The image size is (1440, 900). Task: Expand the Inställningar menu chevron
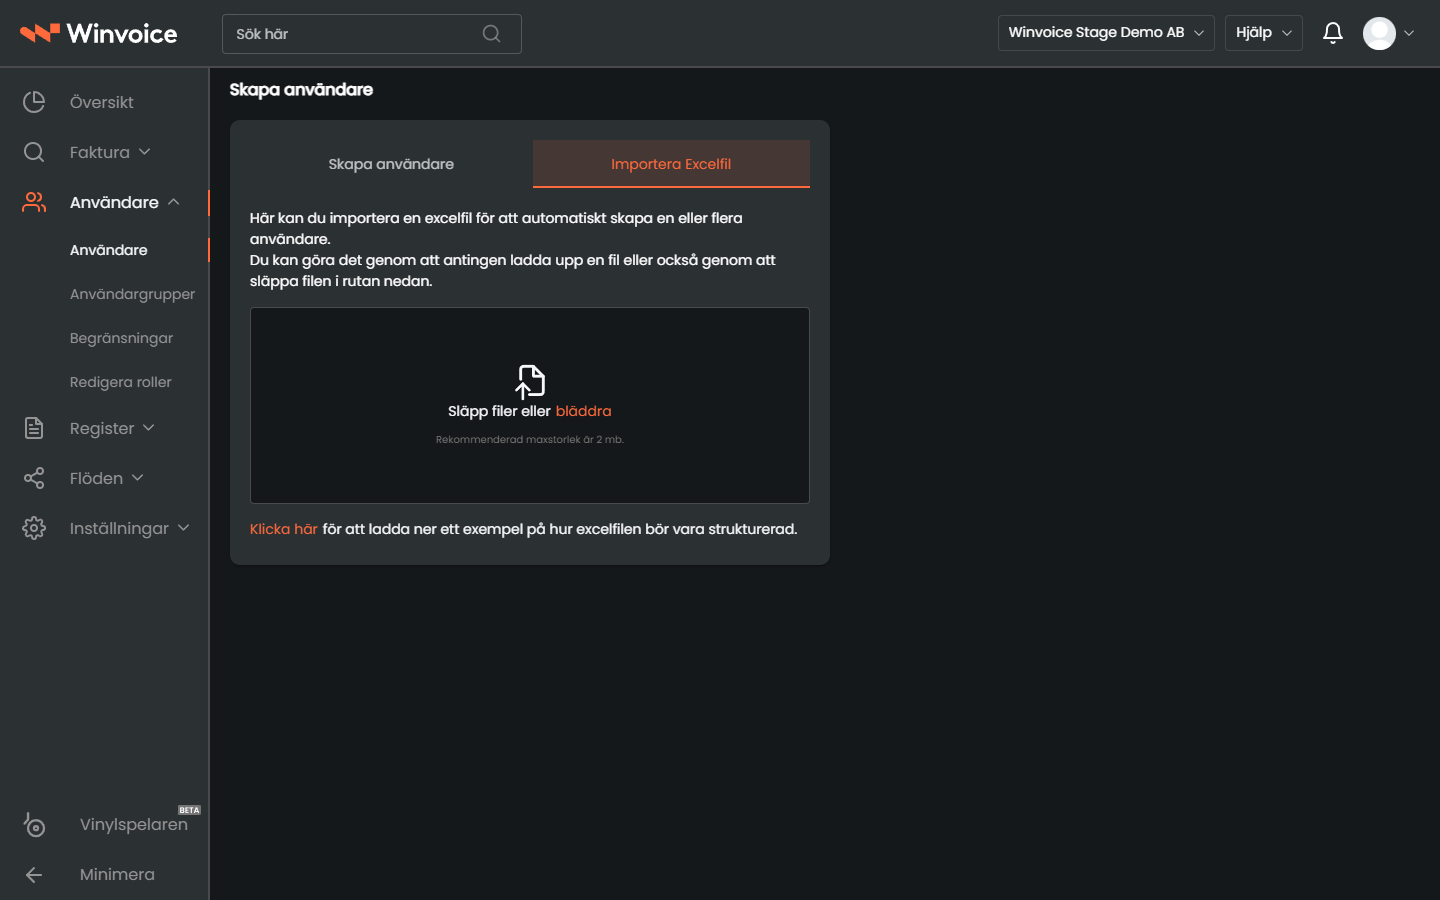pyautogui.click(x=184, y=528)
